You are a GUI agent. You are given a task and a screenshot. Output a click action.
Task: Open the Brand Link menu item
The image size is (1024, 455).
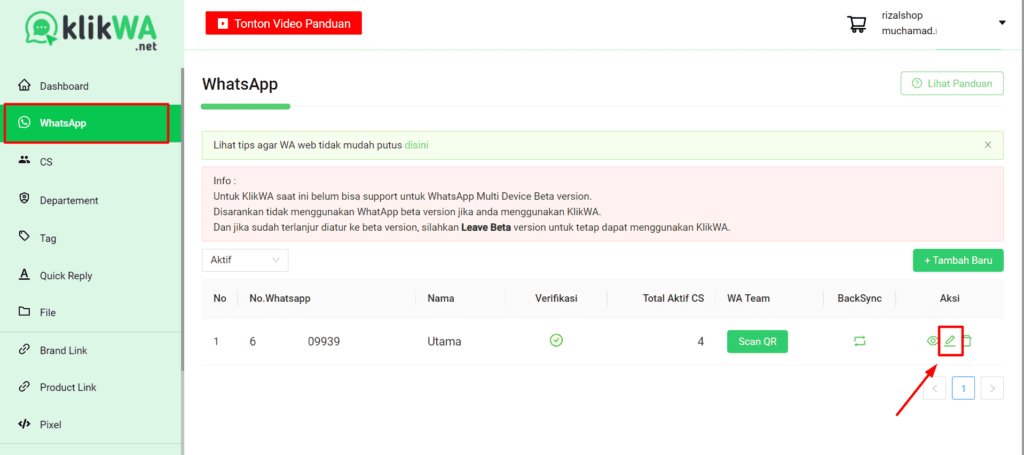tap(63, 351)
